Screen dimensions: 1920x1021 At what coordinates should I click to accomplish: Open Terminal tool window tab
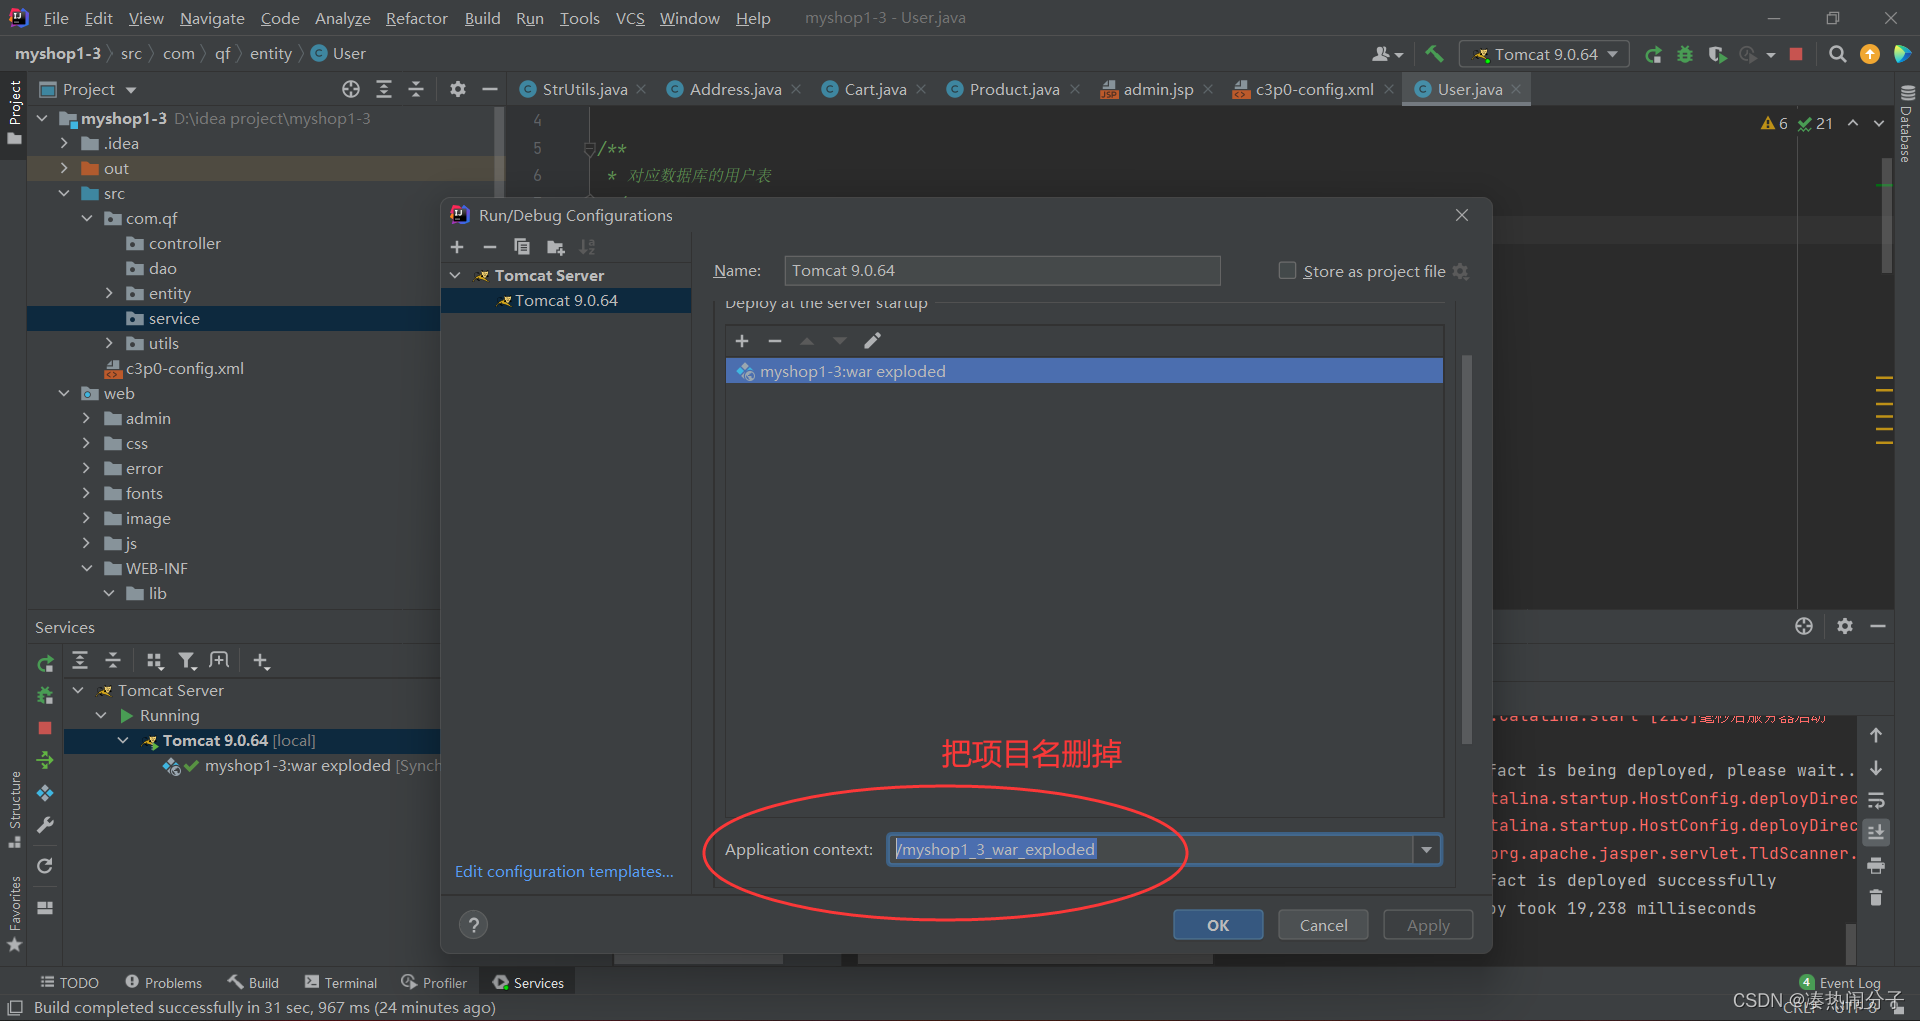click(x=341, y=983)
